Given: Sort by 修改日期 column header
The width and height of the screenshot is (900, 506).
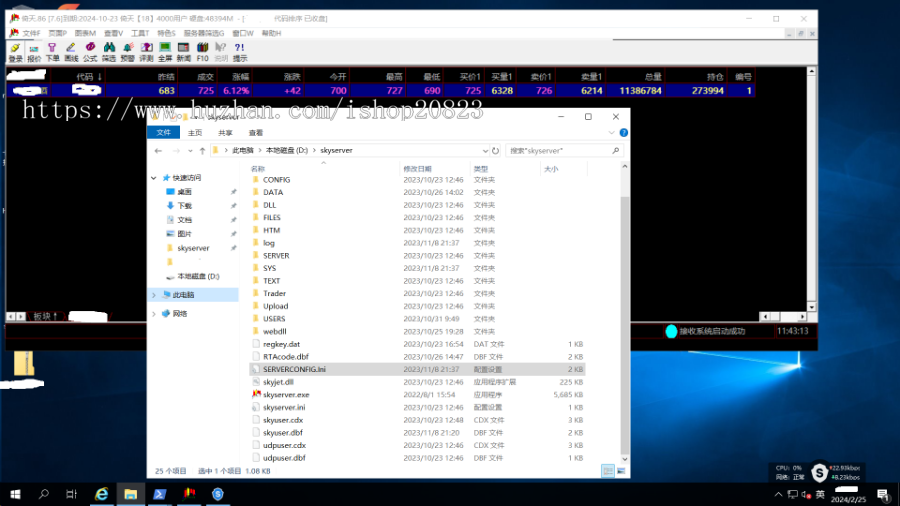Looking at the screenshot, I should pos(417,169).
